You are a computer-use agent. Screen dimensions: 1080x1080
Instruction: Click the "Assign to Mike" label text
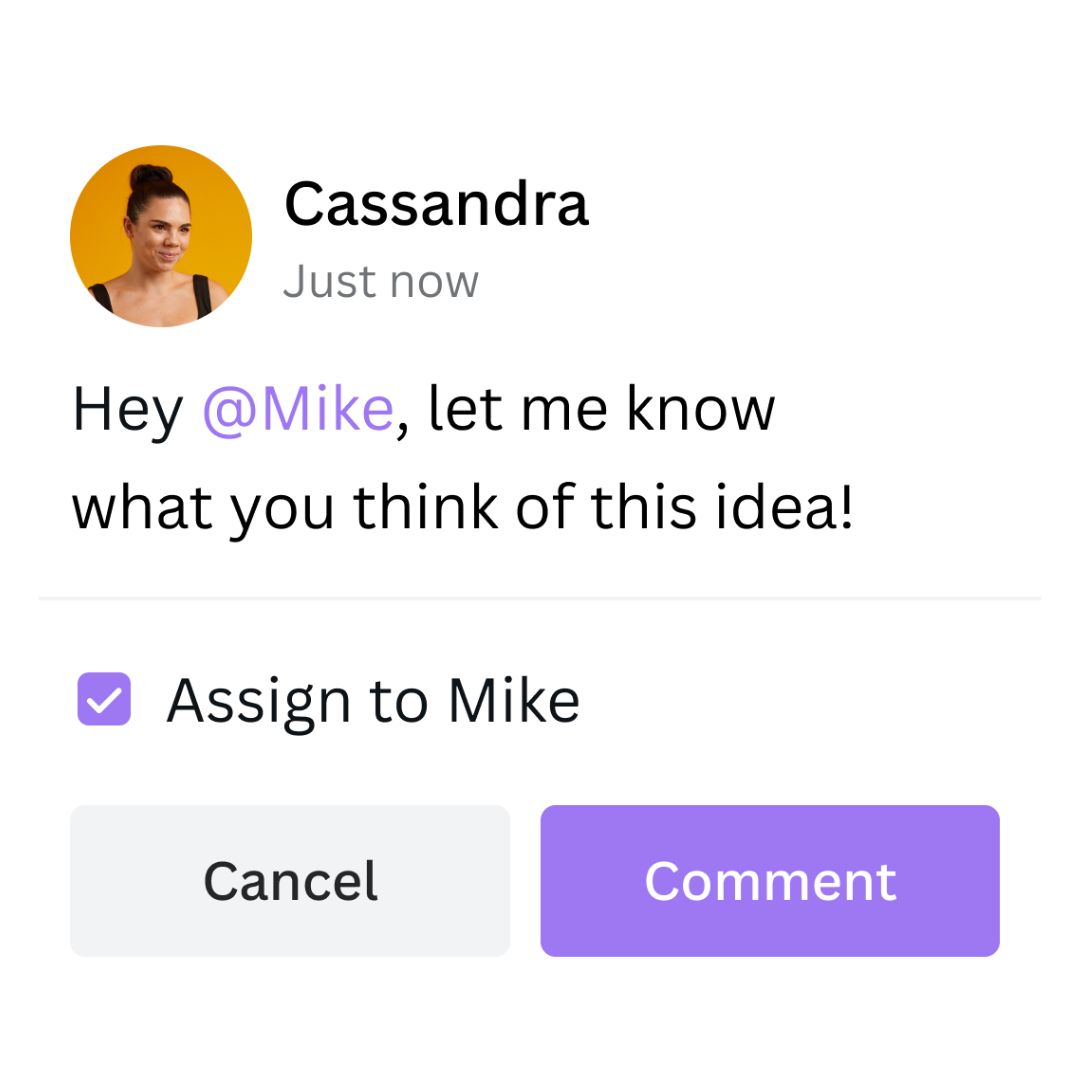pos(372,700)
